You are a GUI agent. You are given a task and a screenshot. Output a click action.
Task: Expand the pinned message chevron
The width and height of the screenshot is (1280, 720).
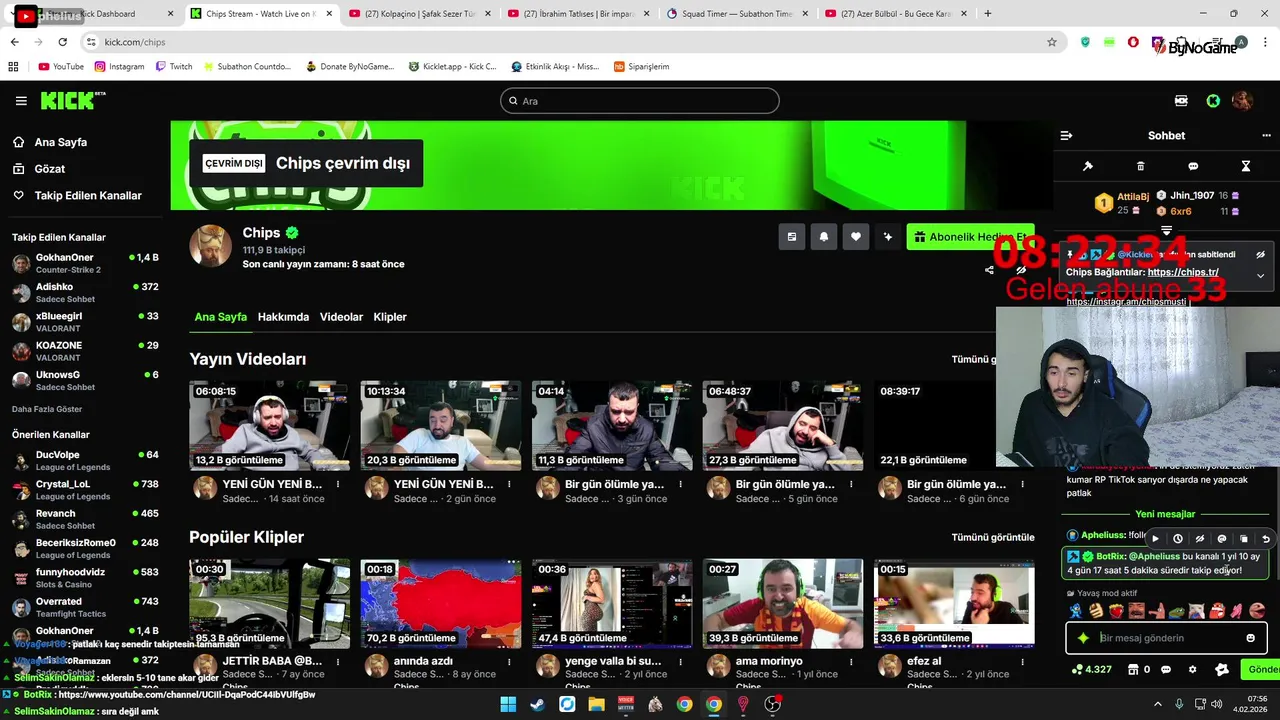pos(1260,276)
